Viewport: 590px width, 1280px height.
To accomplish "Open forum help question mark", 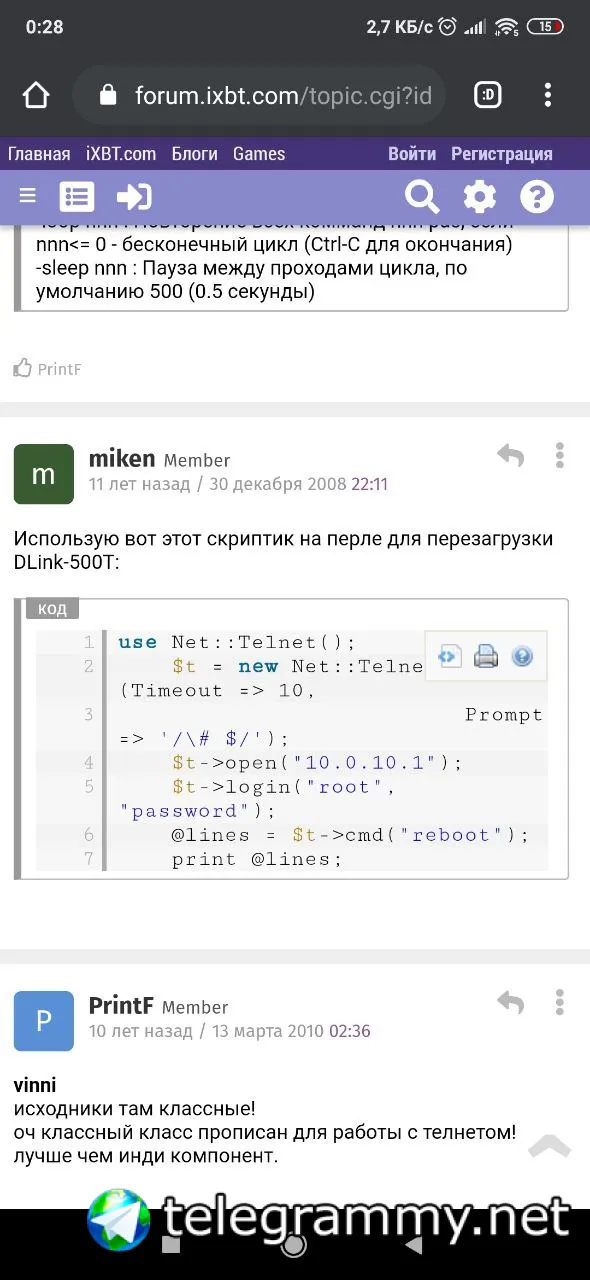I will point(537,196).
